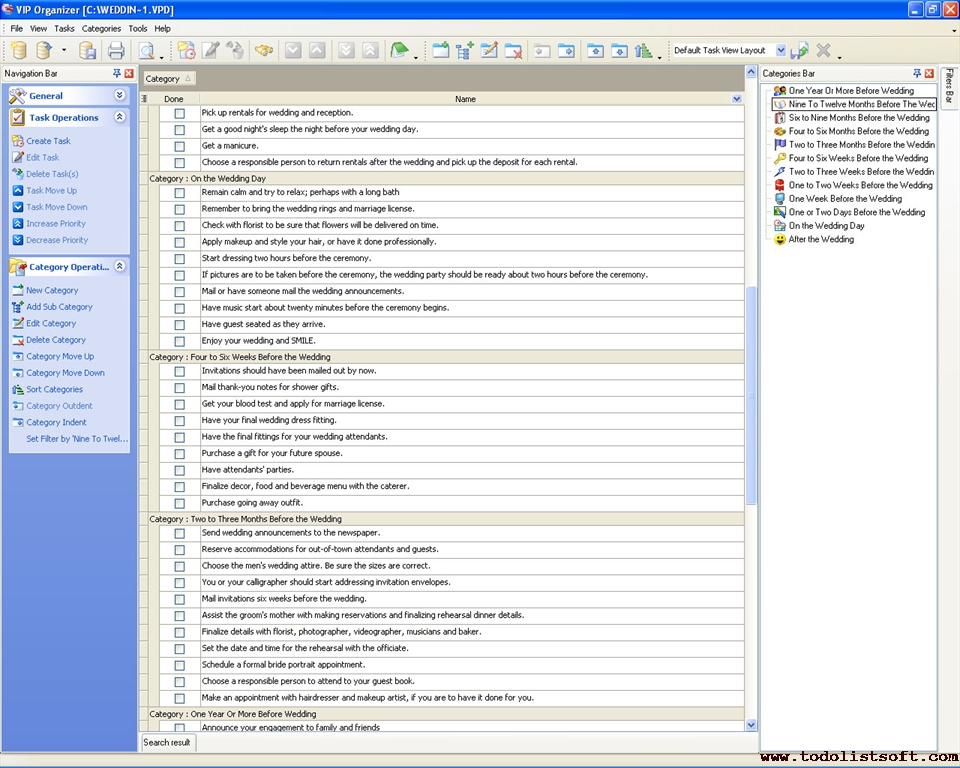Open the Default Task View Layout dropdown
Image resolution: width=960 pixels, height=768 pixels.
click(781, 50)
